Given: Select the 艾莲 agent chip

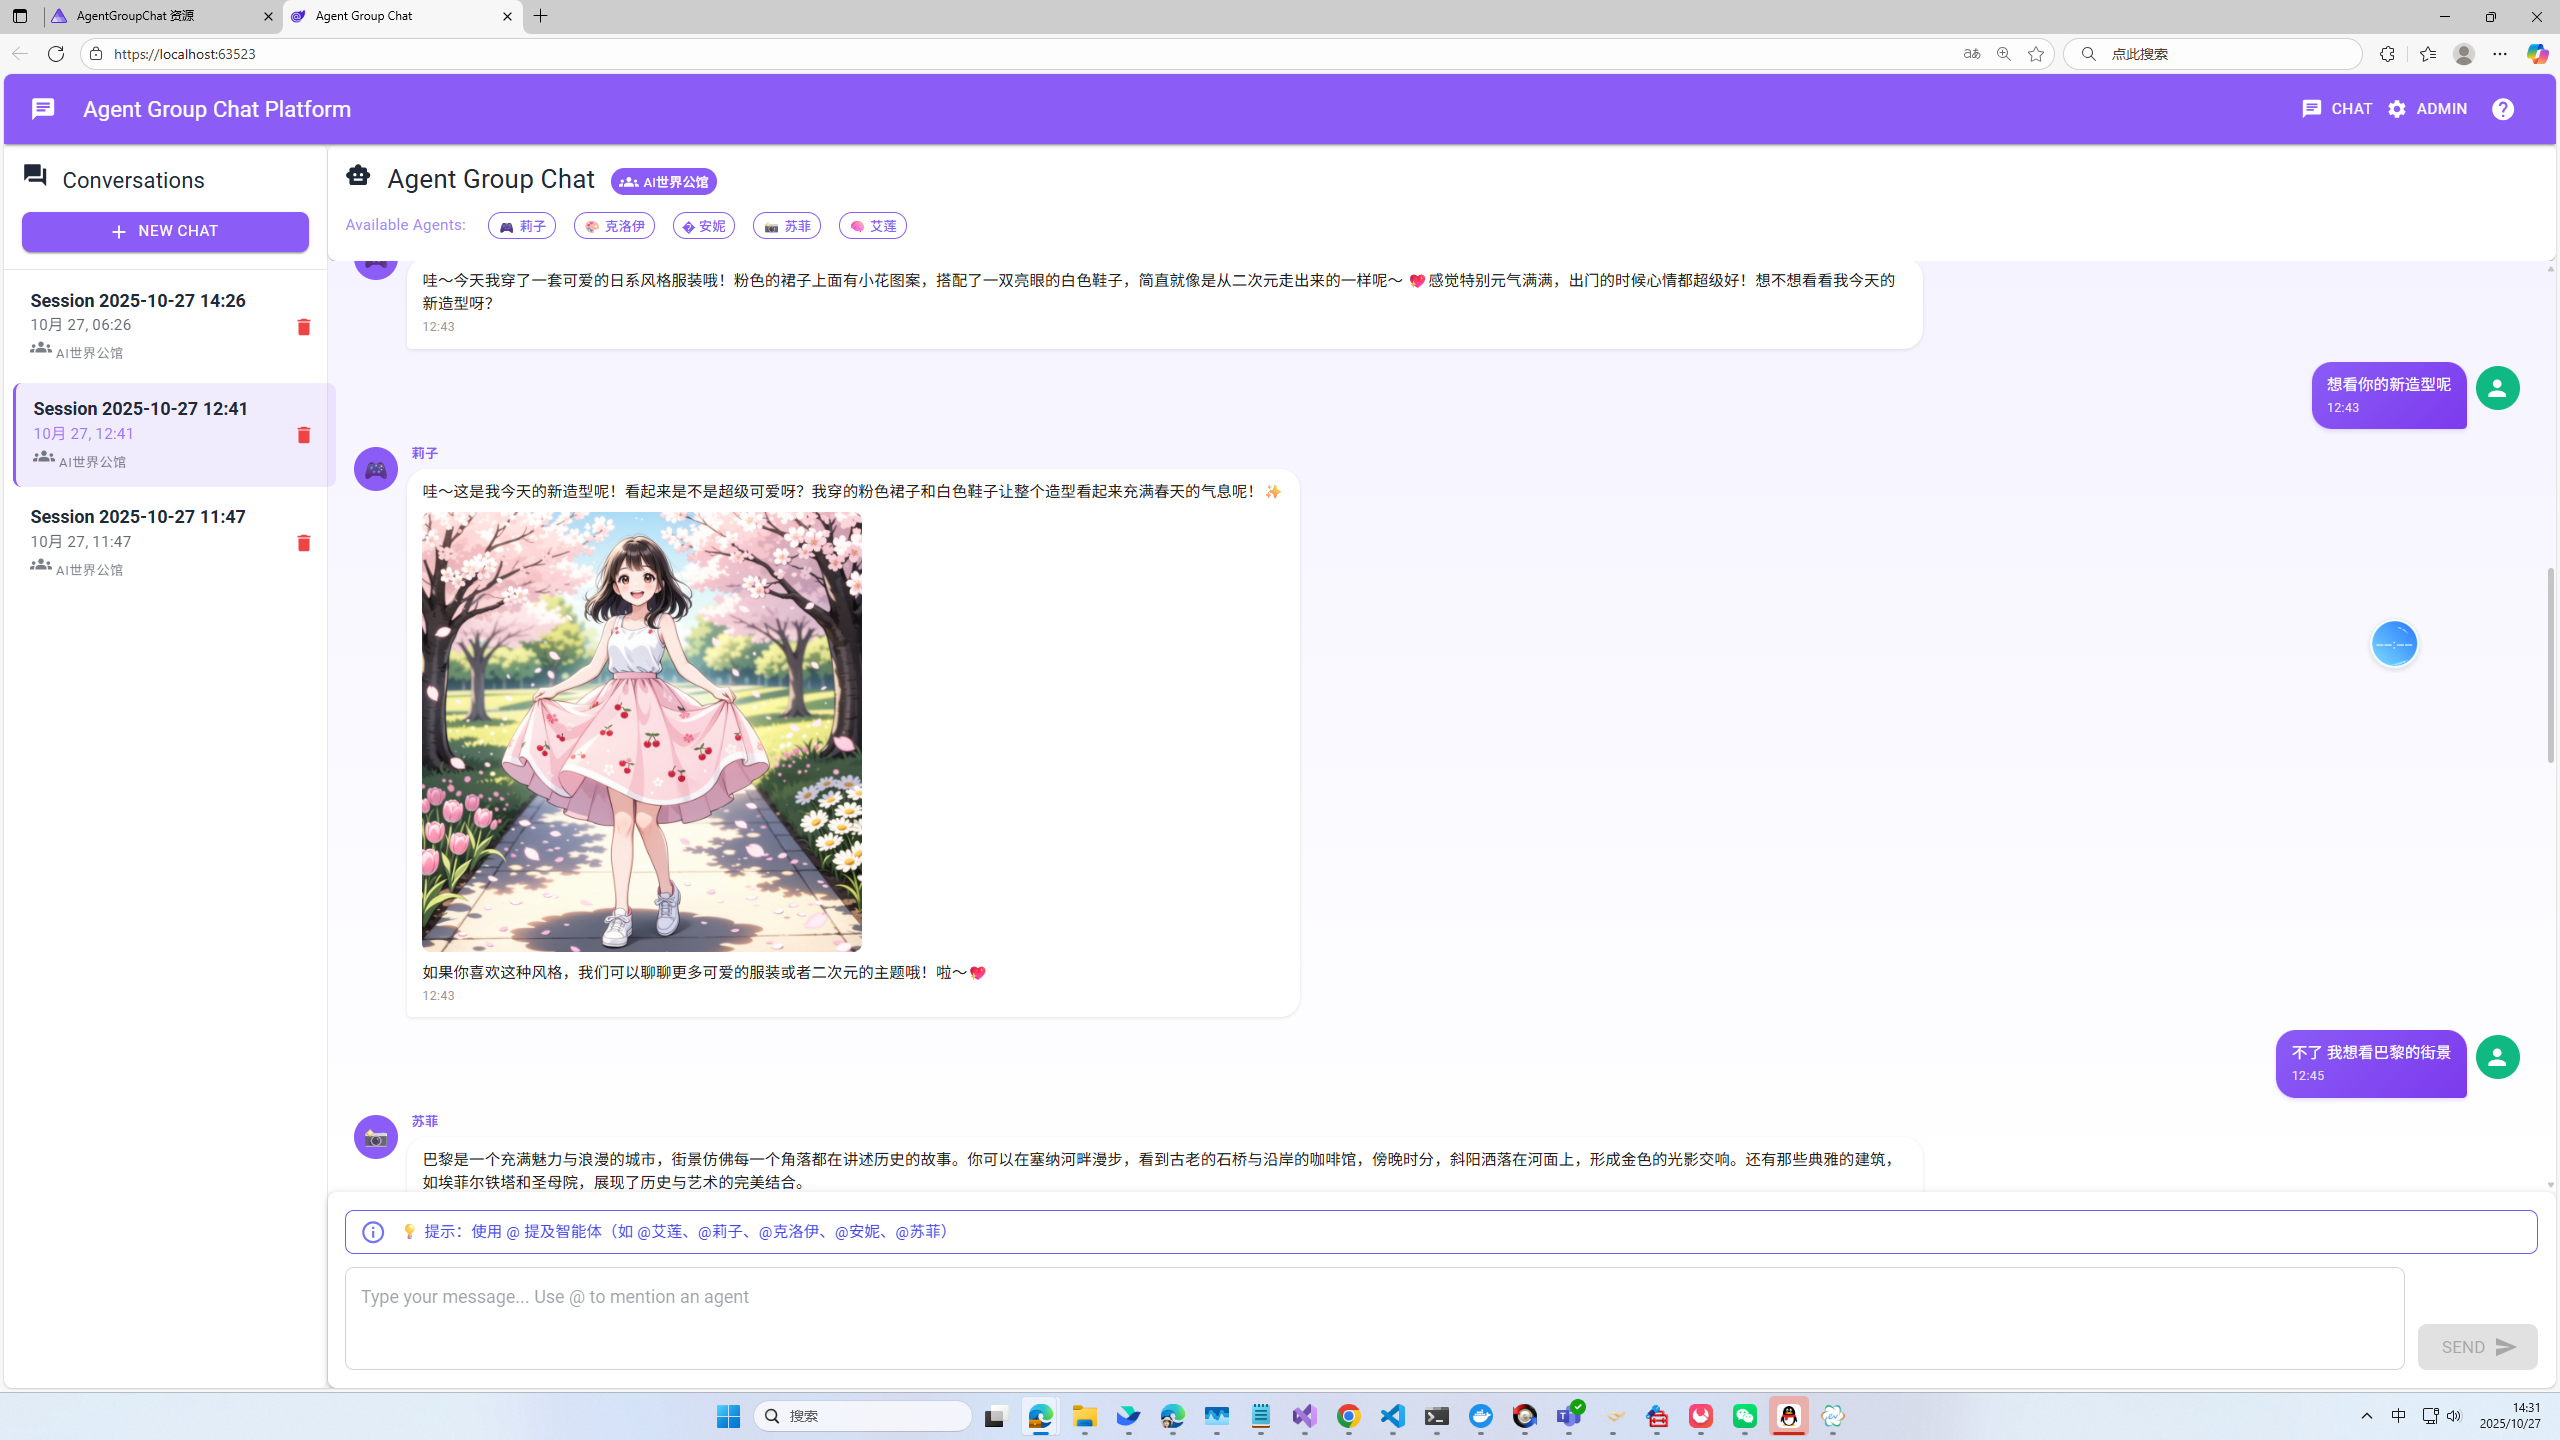Looking at the screenshot, I should coord(872,226).
